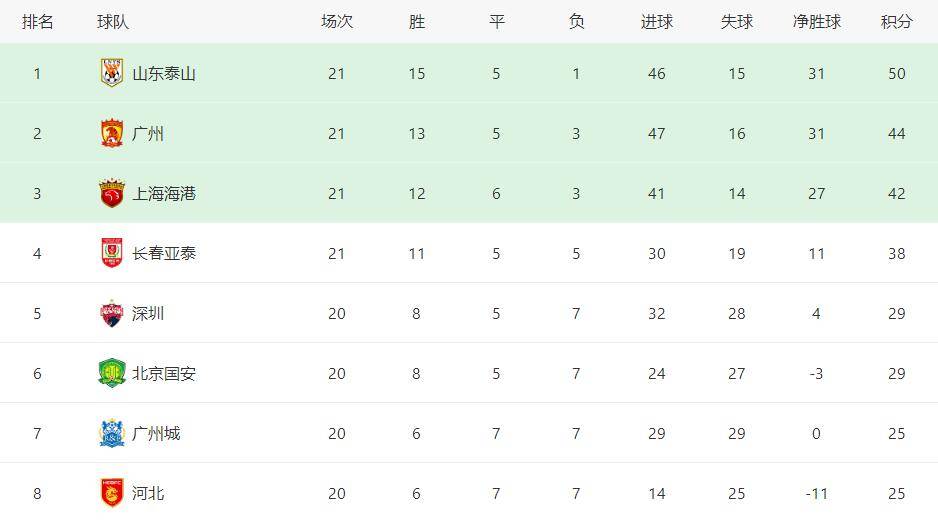Select the 河北 team name text

tap(148, 493)
